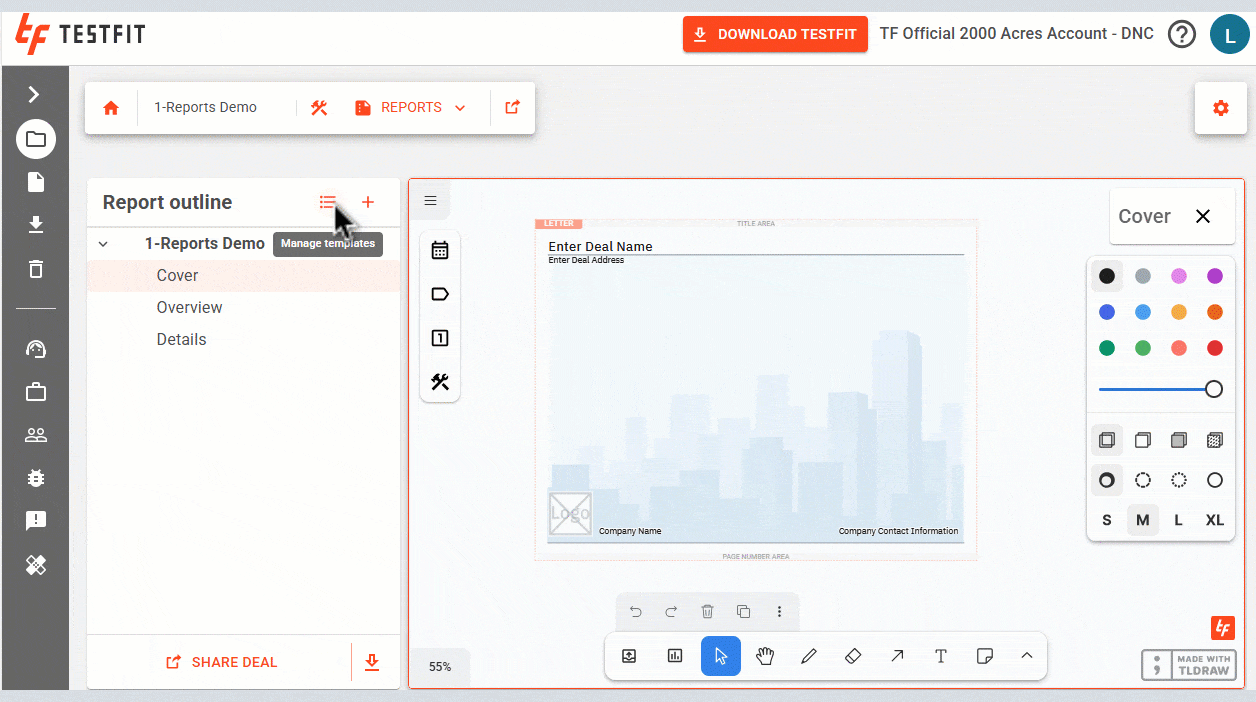
Task: Expand the more tools chevron in the toolbar
Action: [1027, 655]
